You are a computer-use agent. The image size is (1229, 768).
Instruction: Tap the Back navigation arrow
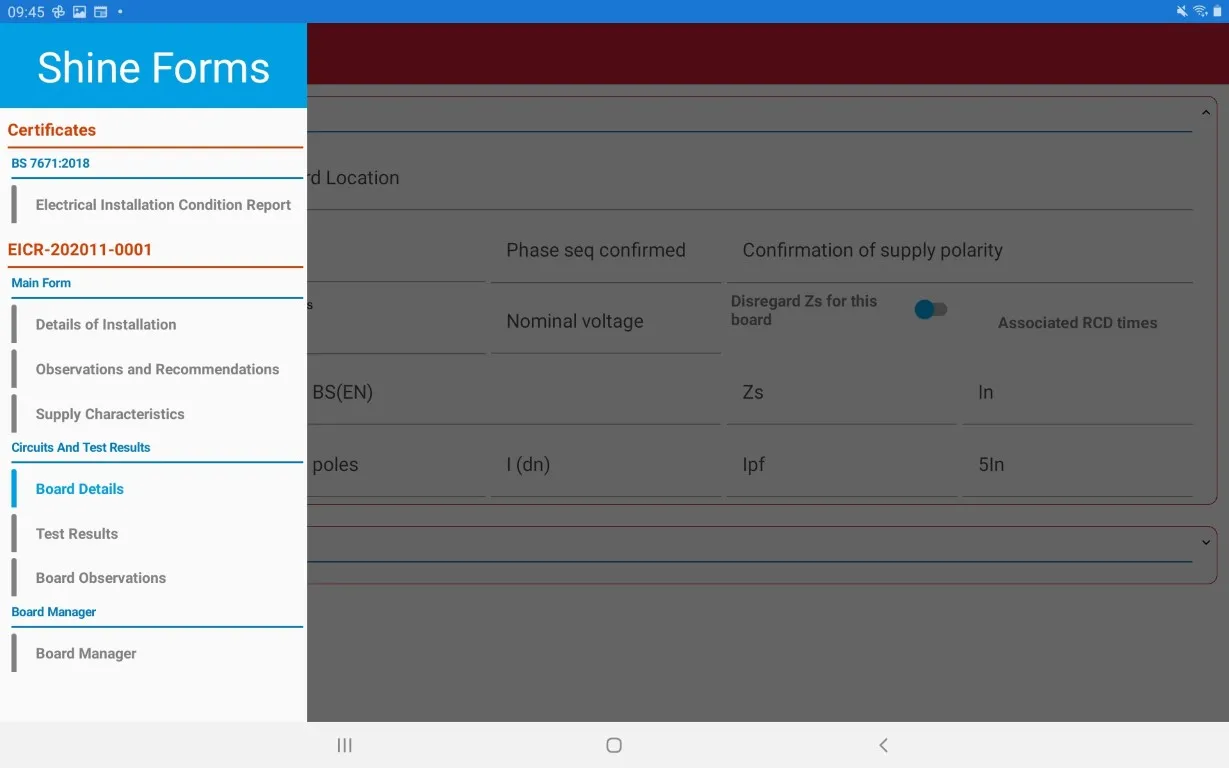pos(883,744)
